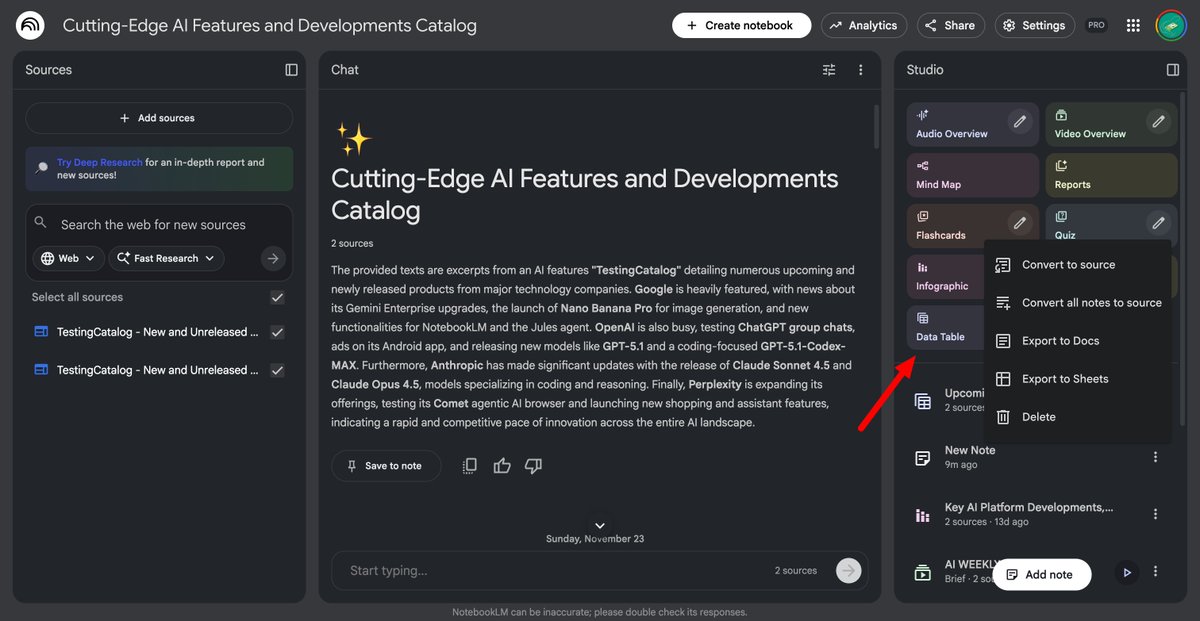The image size is (1200, 621).
Task: Edit the Flashcards options with the pencil icon
Action: coord(1020,222)
